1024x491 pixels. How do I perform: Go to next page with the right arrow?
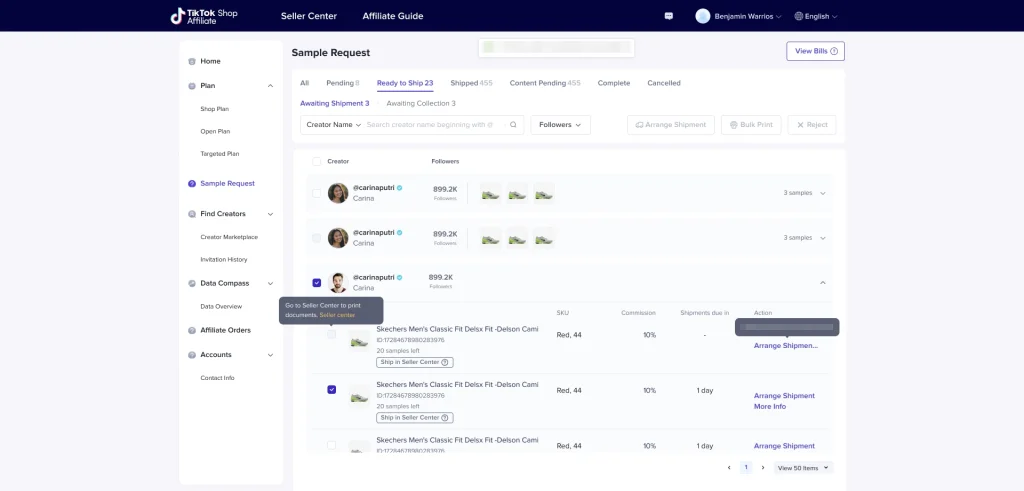763,467
